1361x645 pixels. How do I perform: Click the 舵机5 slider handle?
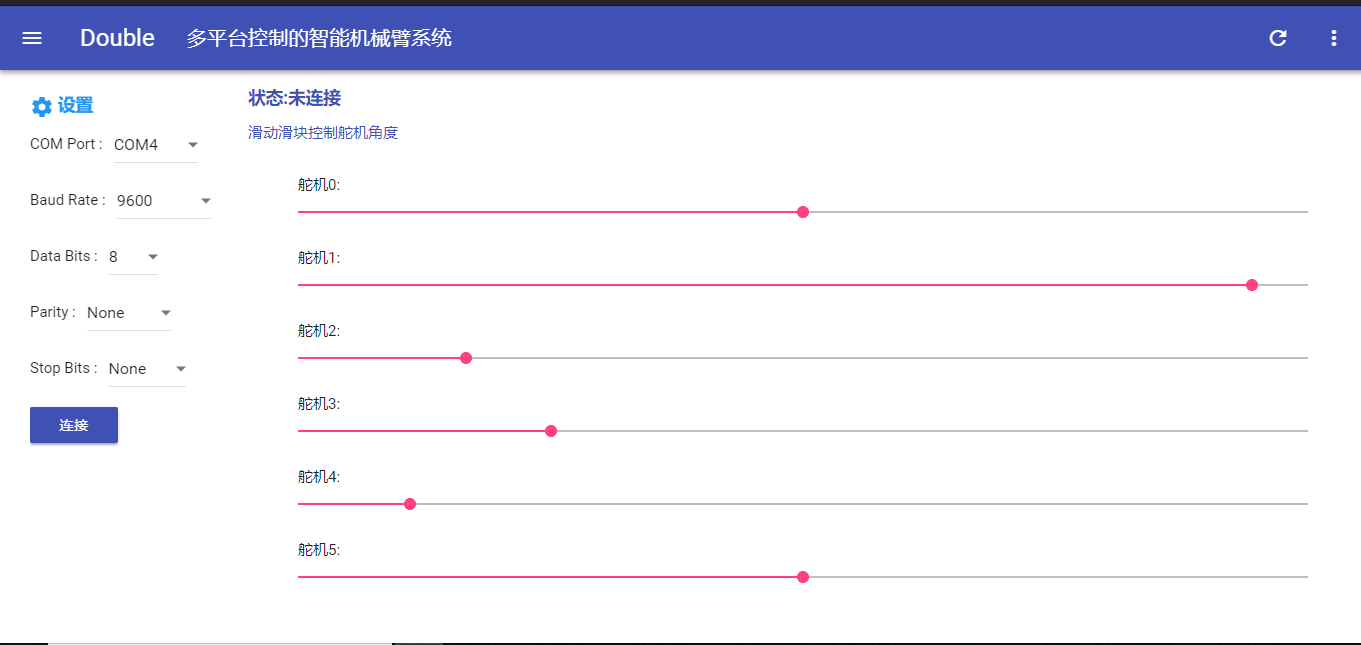click(x=803, y=577)
